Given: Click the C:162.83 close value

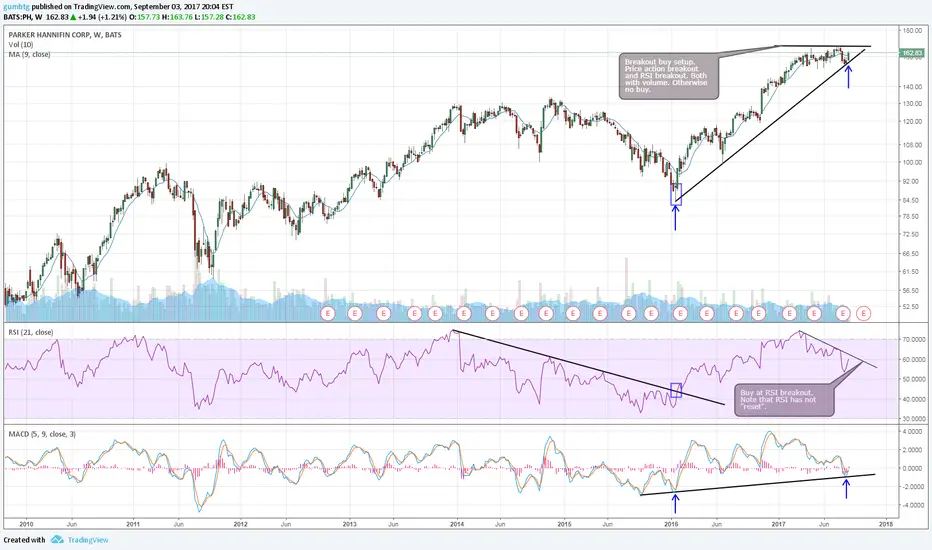Looking at the screenshot, I should click(x=240, y=17).
